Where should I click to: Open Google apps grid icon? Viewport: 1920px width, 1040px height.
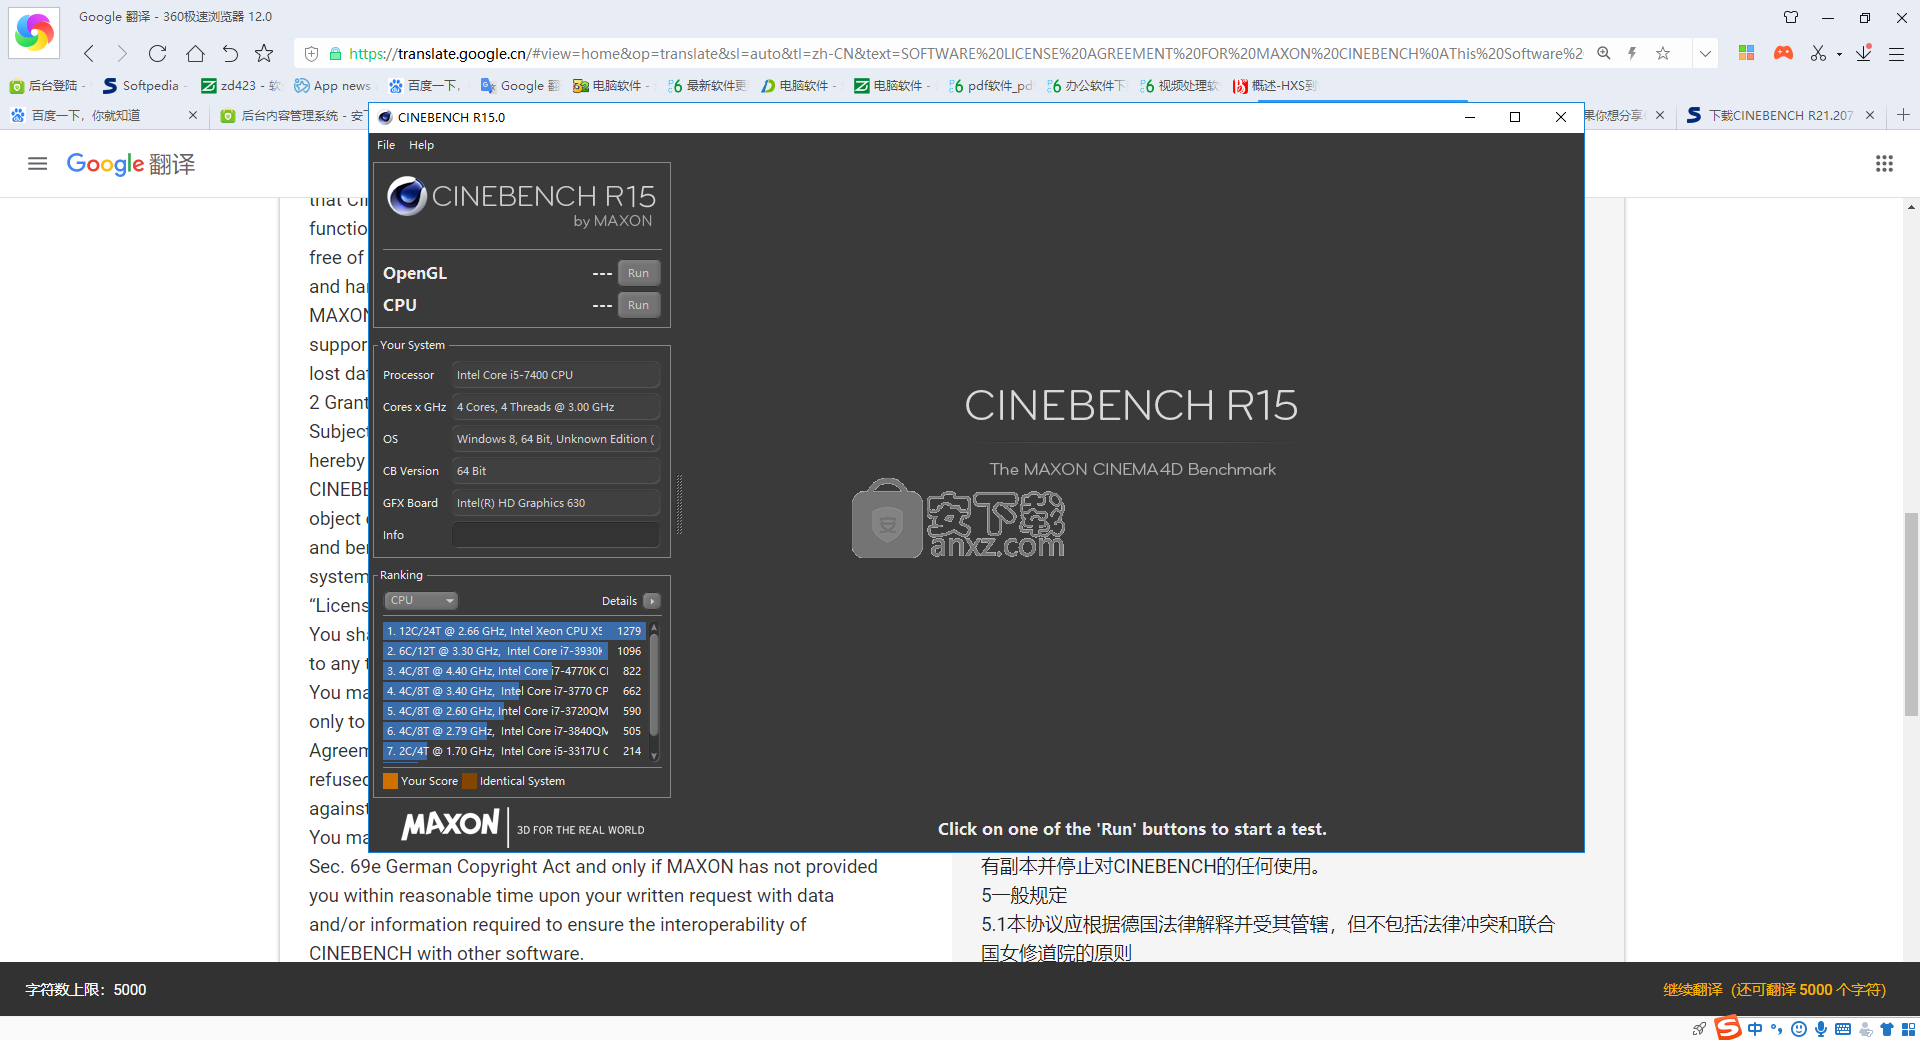1884,164
